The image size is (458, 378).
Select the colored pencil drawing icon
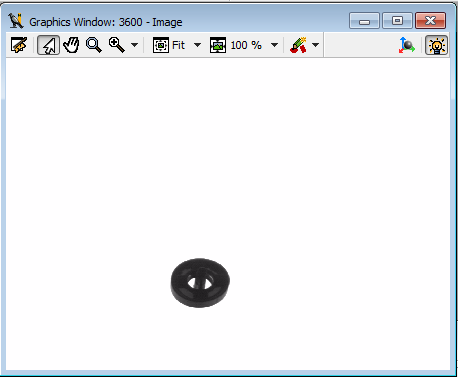tap(298, 45)
